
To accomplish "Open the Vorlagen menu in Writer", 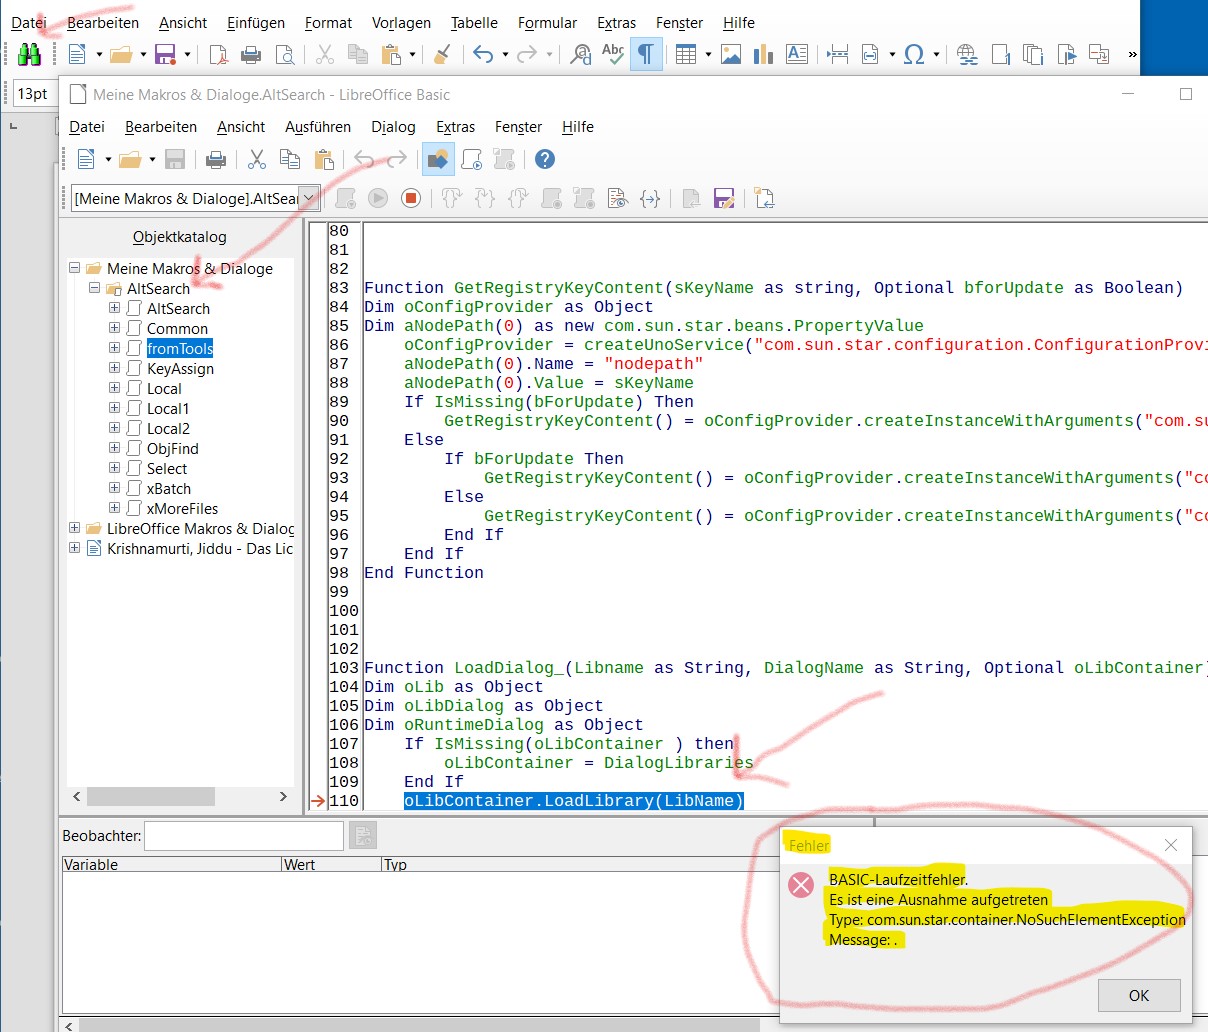I will click(401, 22).
